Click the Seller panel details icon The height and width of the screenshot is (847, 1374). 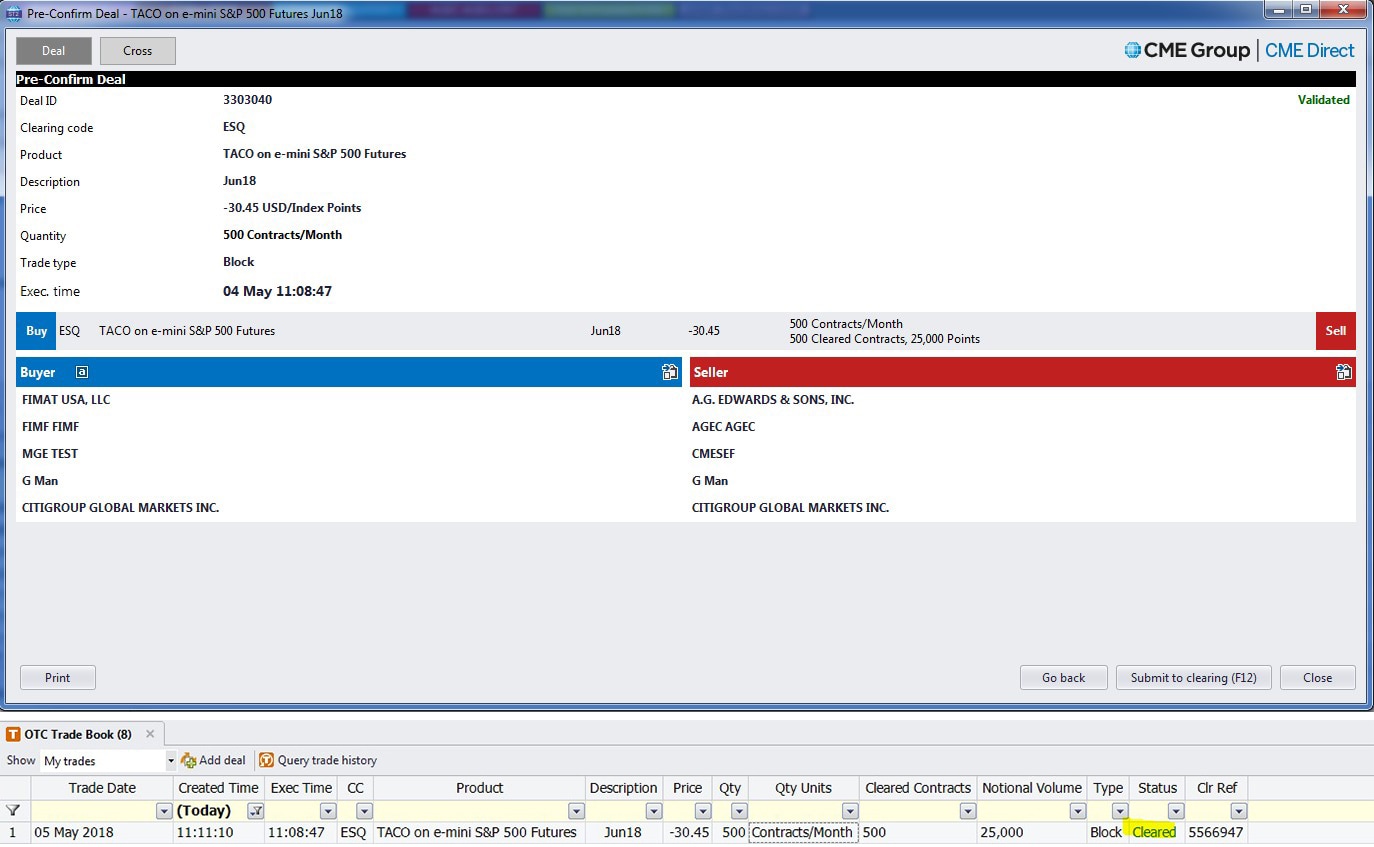click(1343, 372)
